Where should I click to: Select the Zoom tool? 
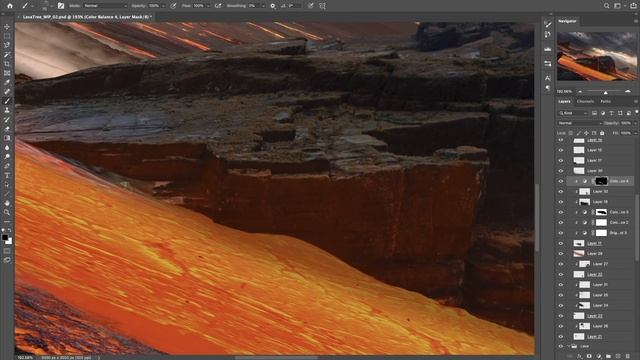tap(7, 212)
